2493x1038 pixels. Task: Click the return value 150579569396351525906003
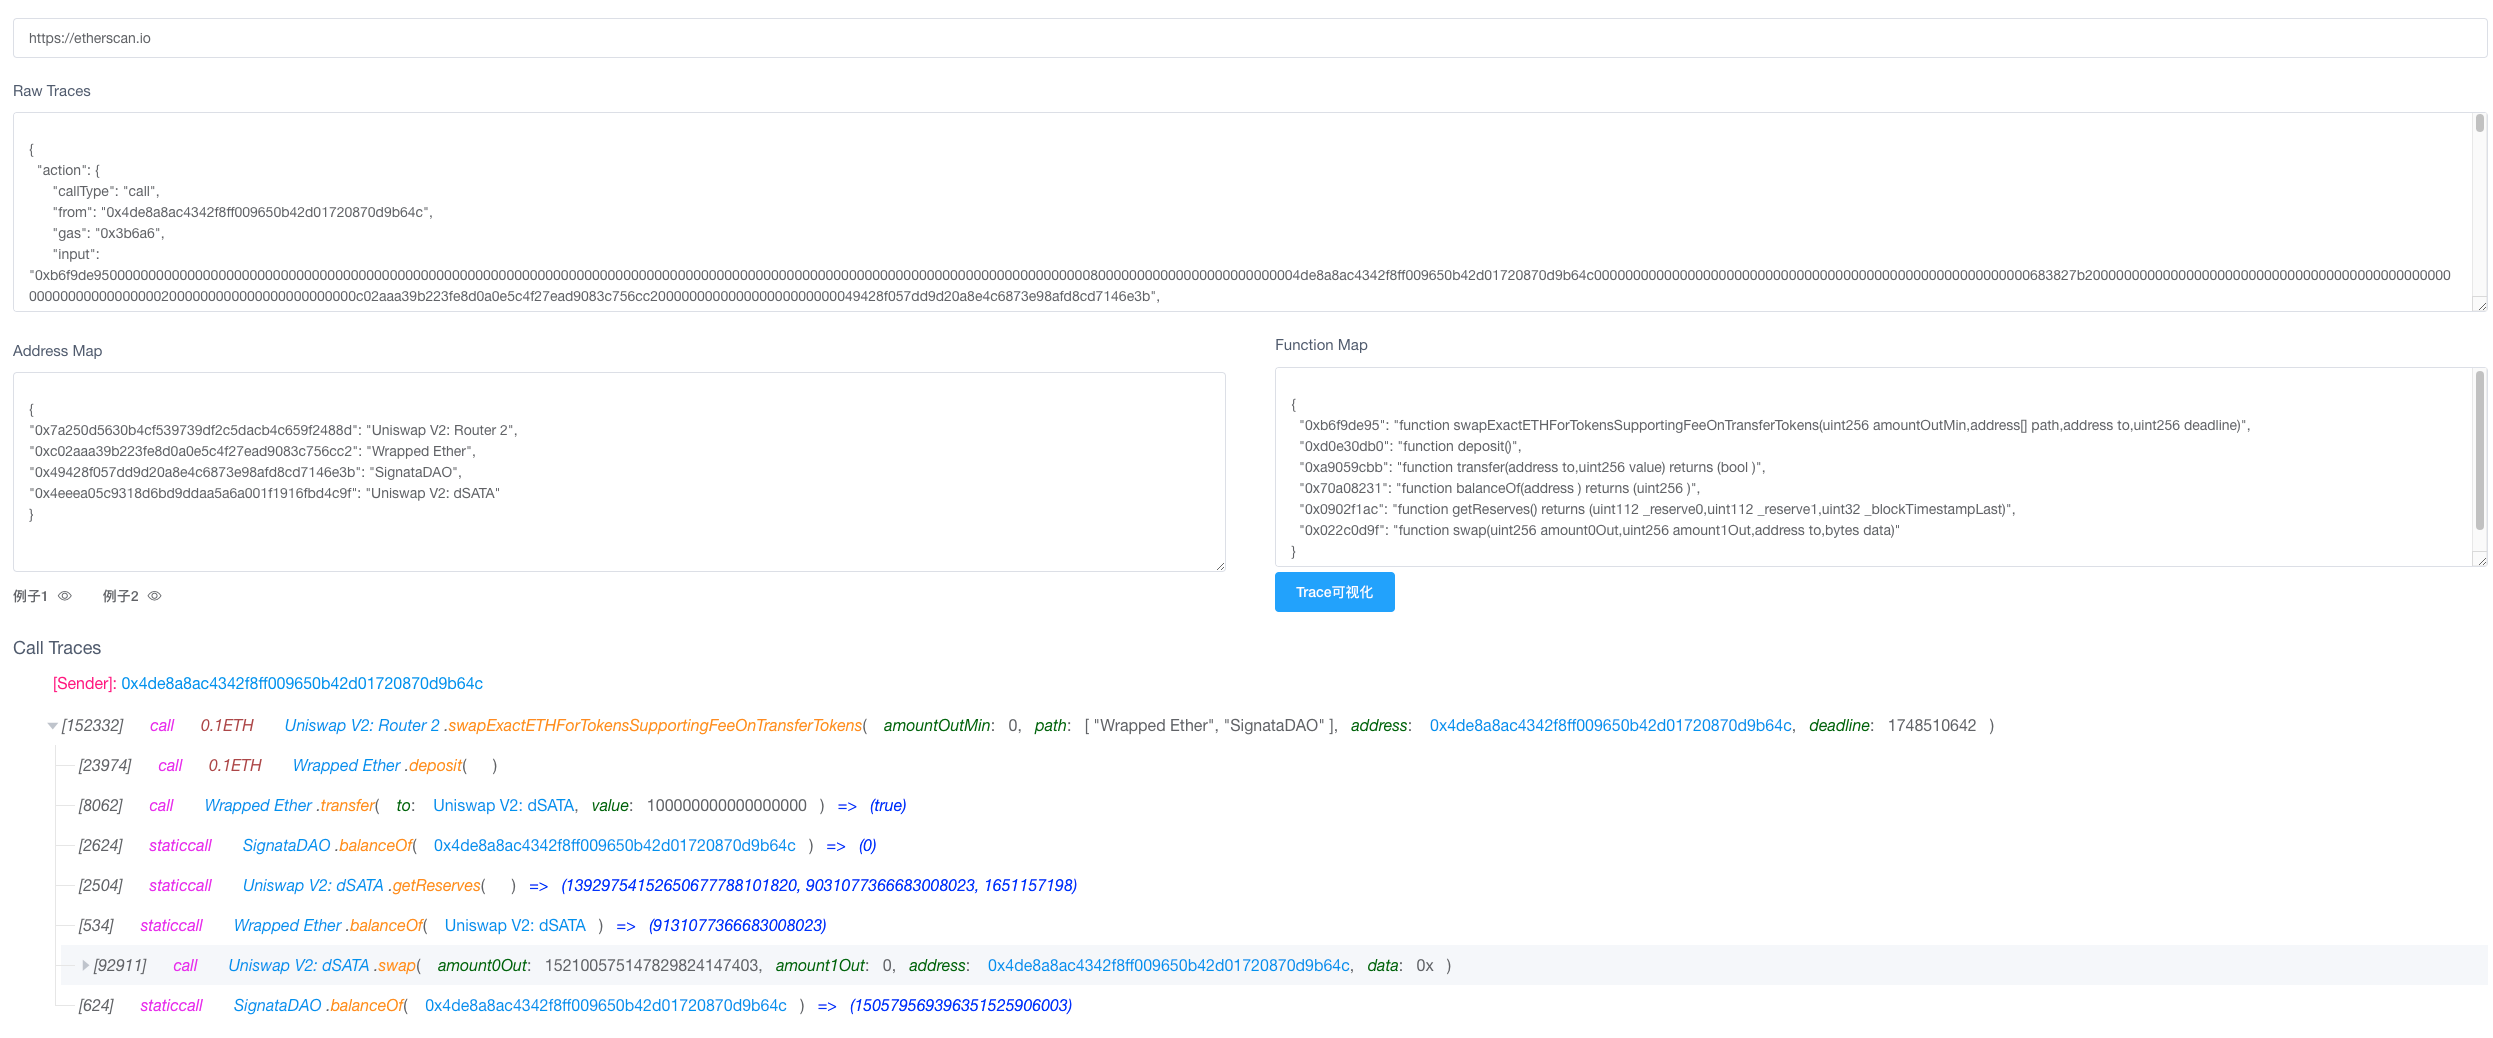click(x=961, y=1006)
